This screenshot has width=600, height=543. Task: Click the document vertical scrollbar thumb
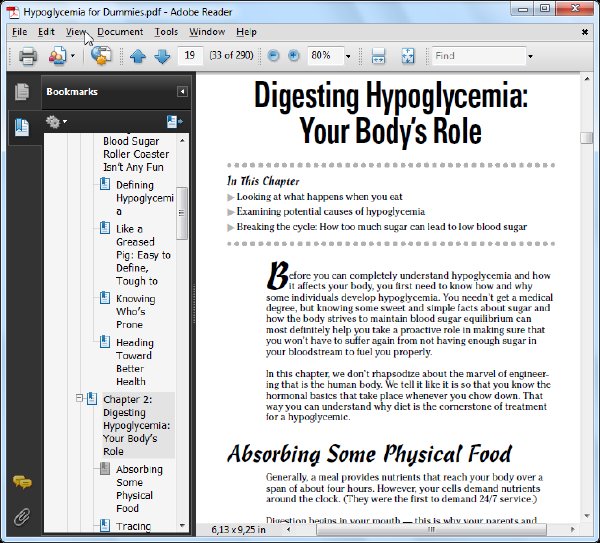(x=587, y=138)
